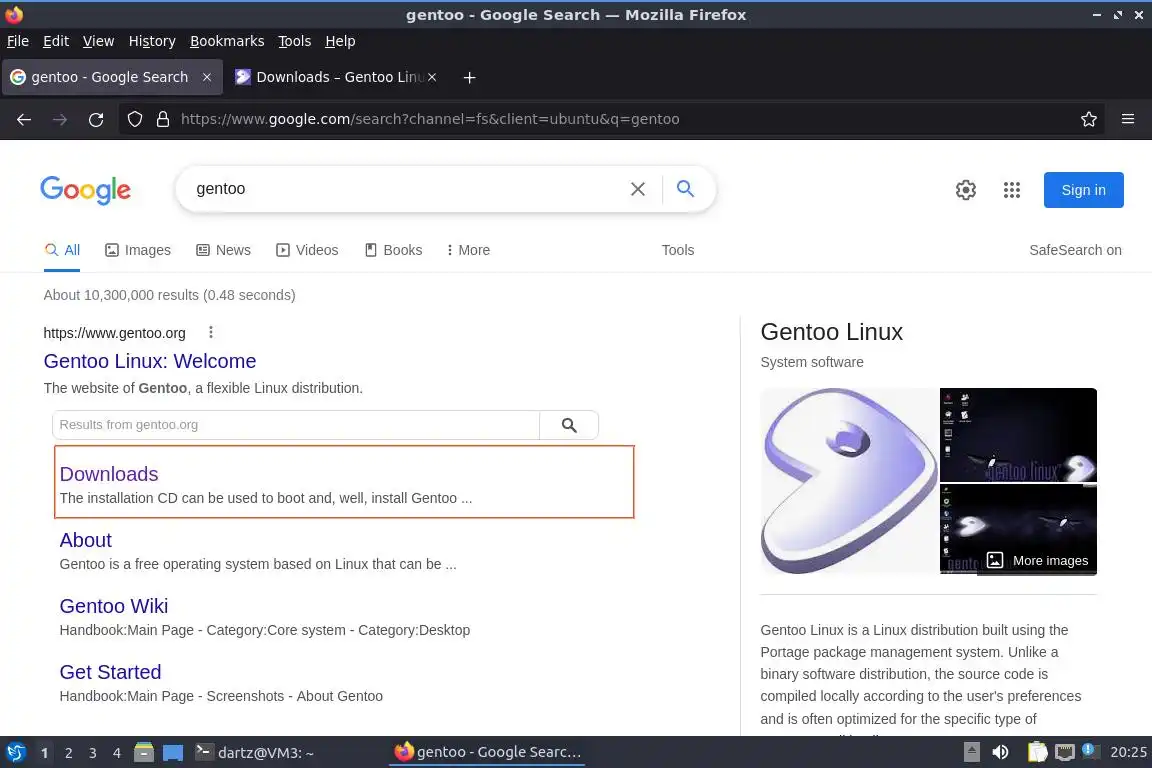Open the Google apps grid

(1012, 190)
